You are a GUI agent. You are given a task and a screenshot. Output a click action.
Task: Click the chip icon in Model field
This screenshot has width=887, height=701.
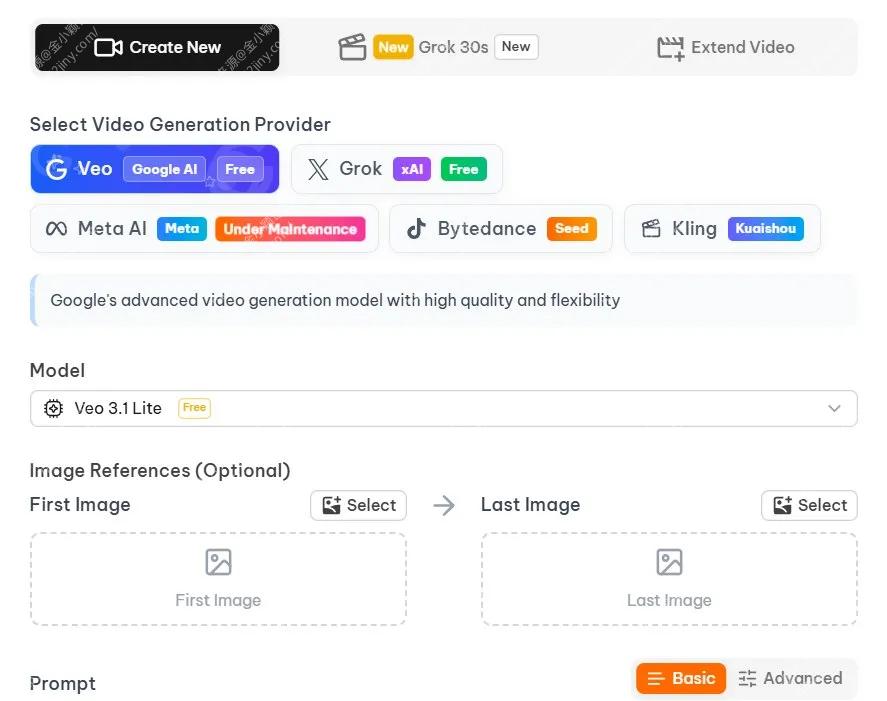pyautogui.click(x=54, y=408)
